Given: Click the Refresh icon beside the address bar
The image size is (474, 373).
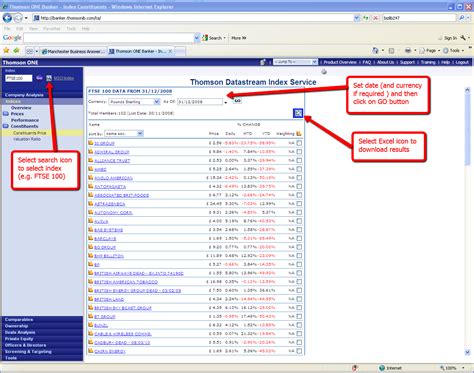Looking at the screenshot, I should click(x=366, y=18).
